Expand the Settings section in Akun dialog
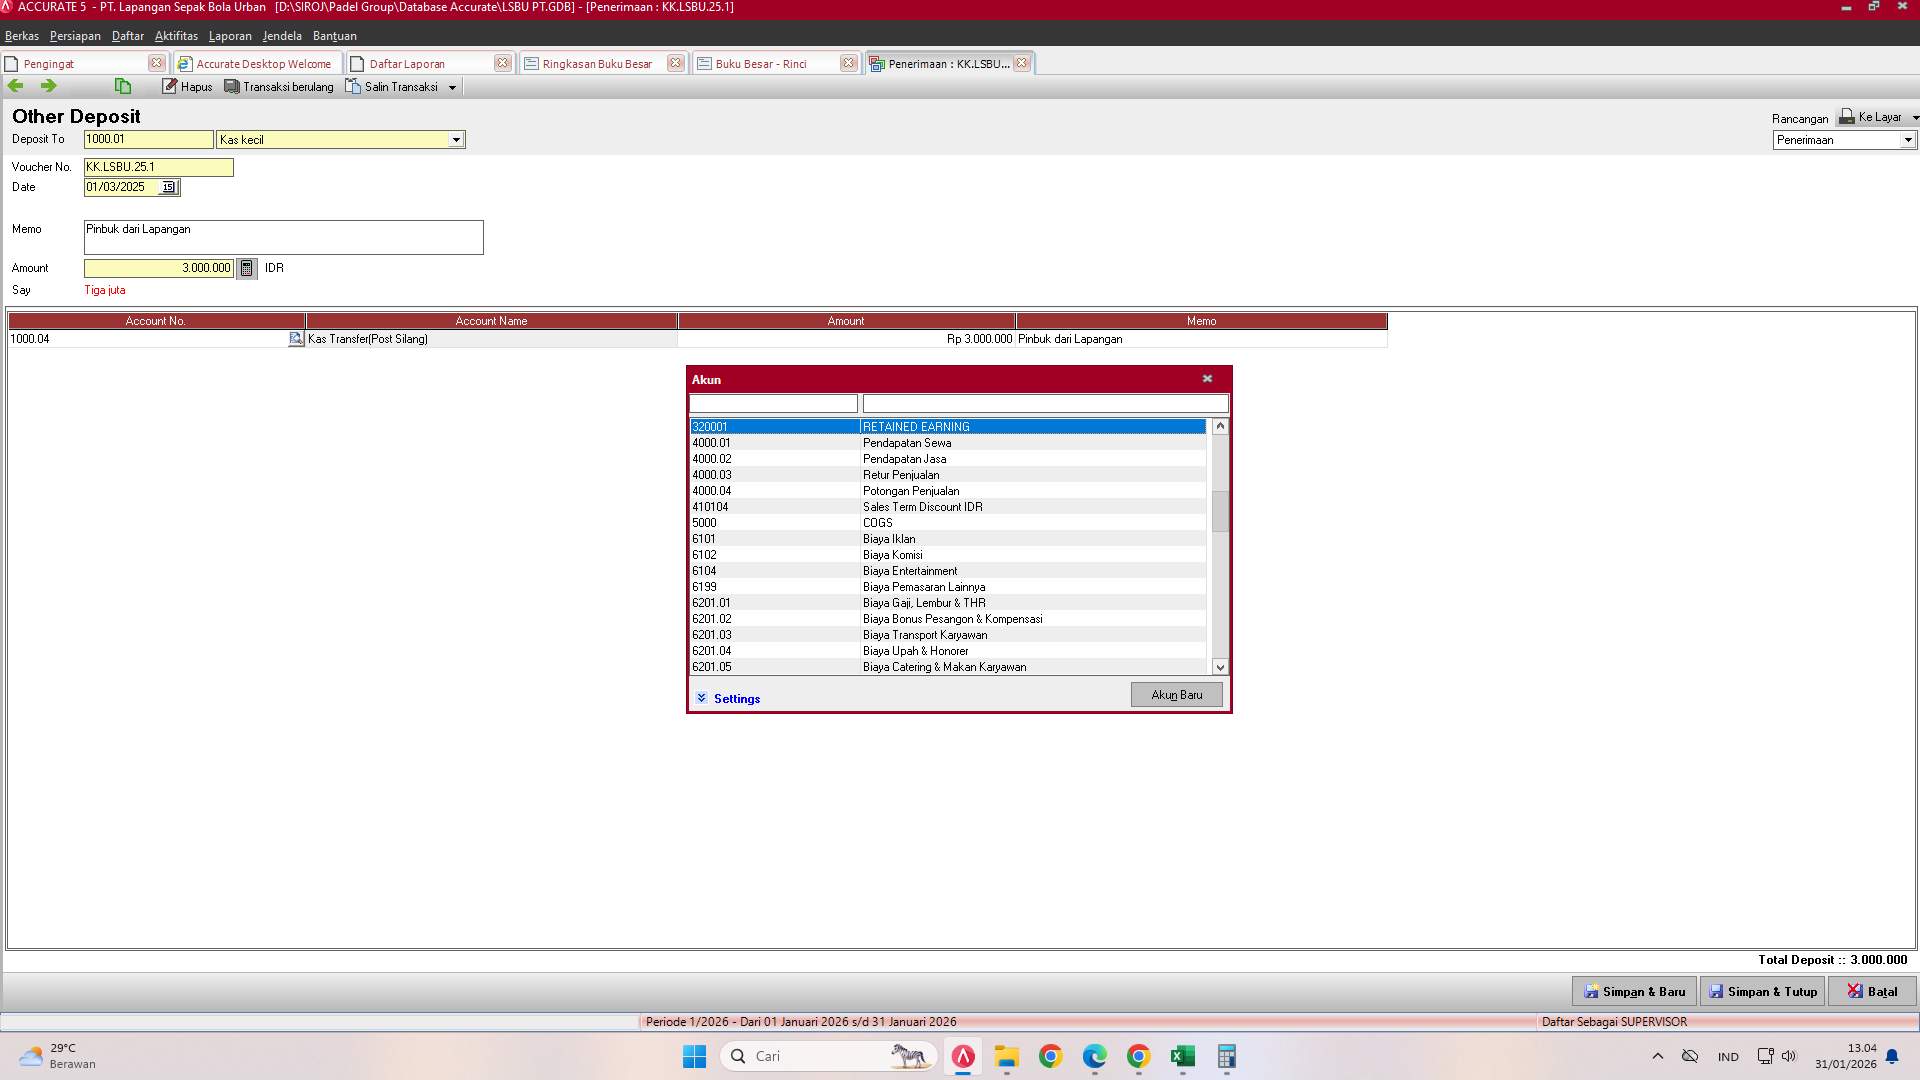Image resolution: width=1920 pixels, height=1080 pixels. coord(729,698)
